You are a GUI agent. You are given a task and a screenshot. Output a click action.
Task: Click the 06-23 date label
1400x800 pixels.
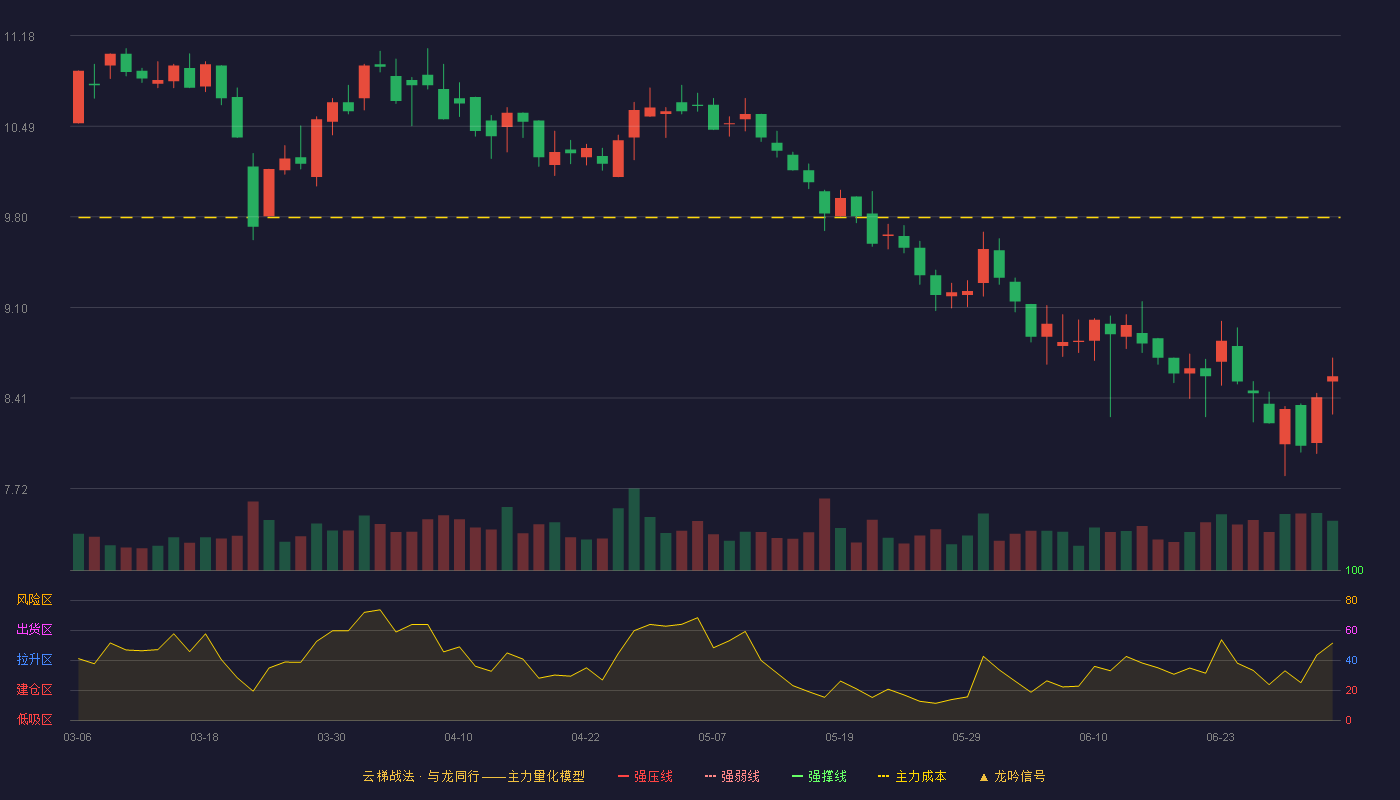[x=1220, y=737]
